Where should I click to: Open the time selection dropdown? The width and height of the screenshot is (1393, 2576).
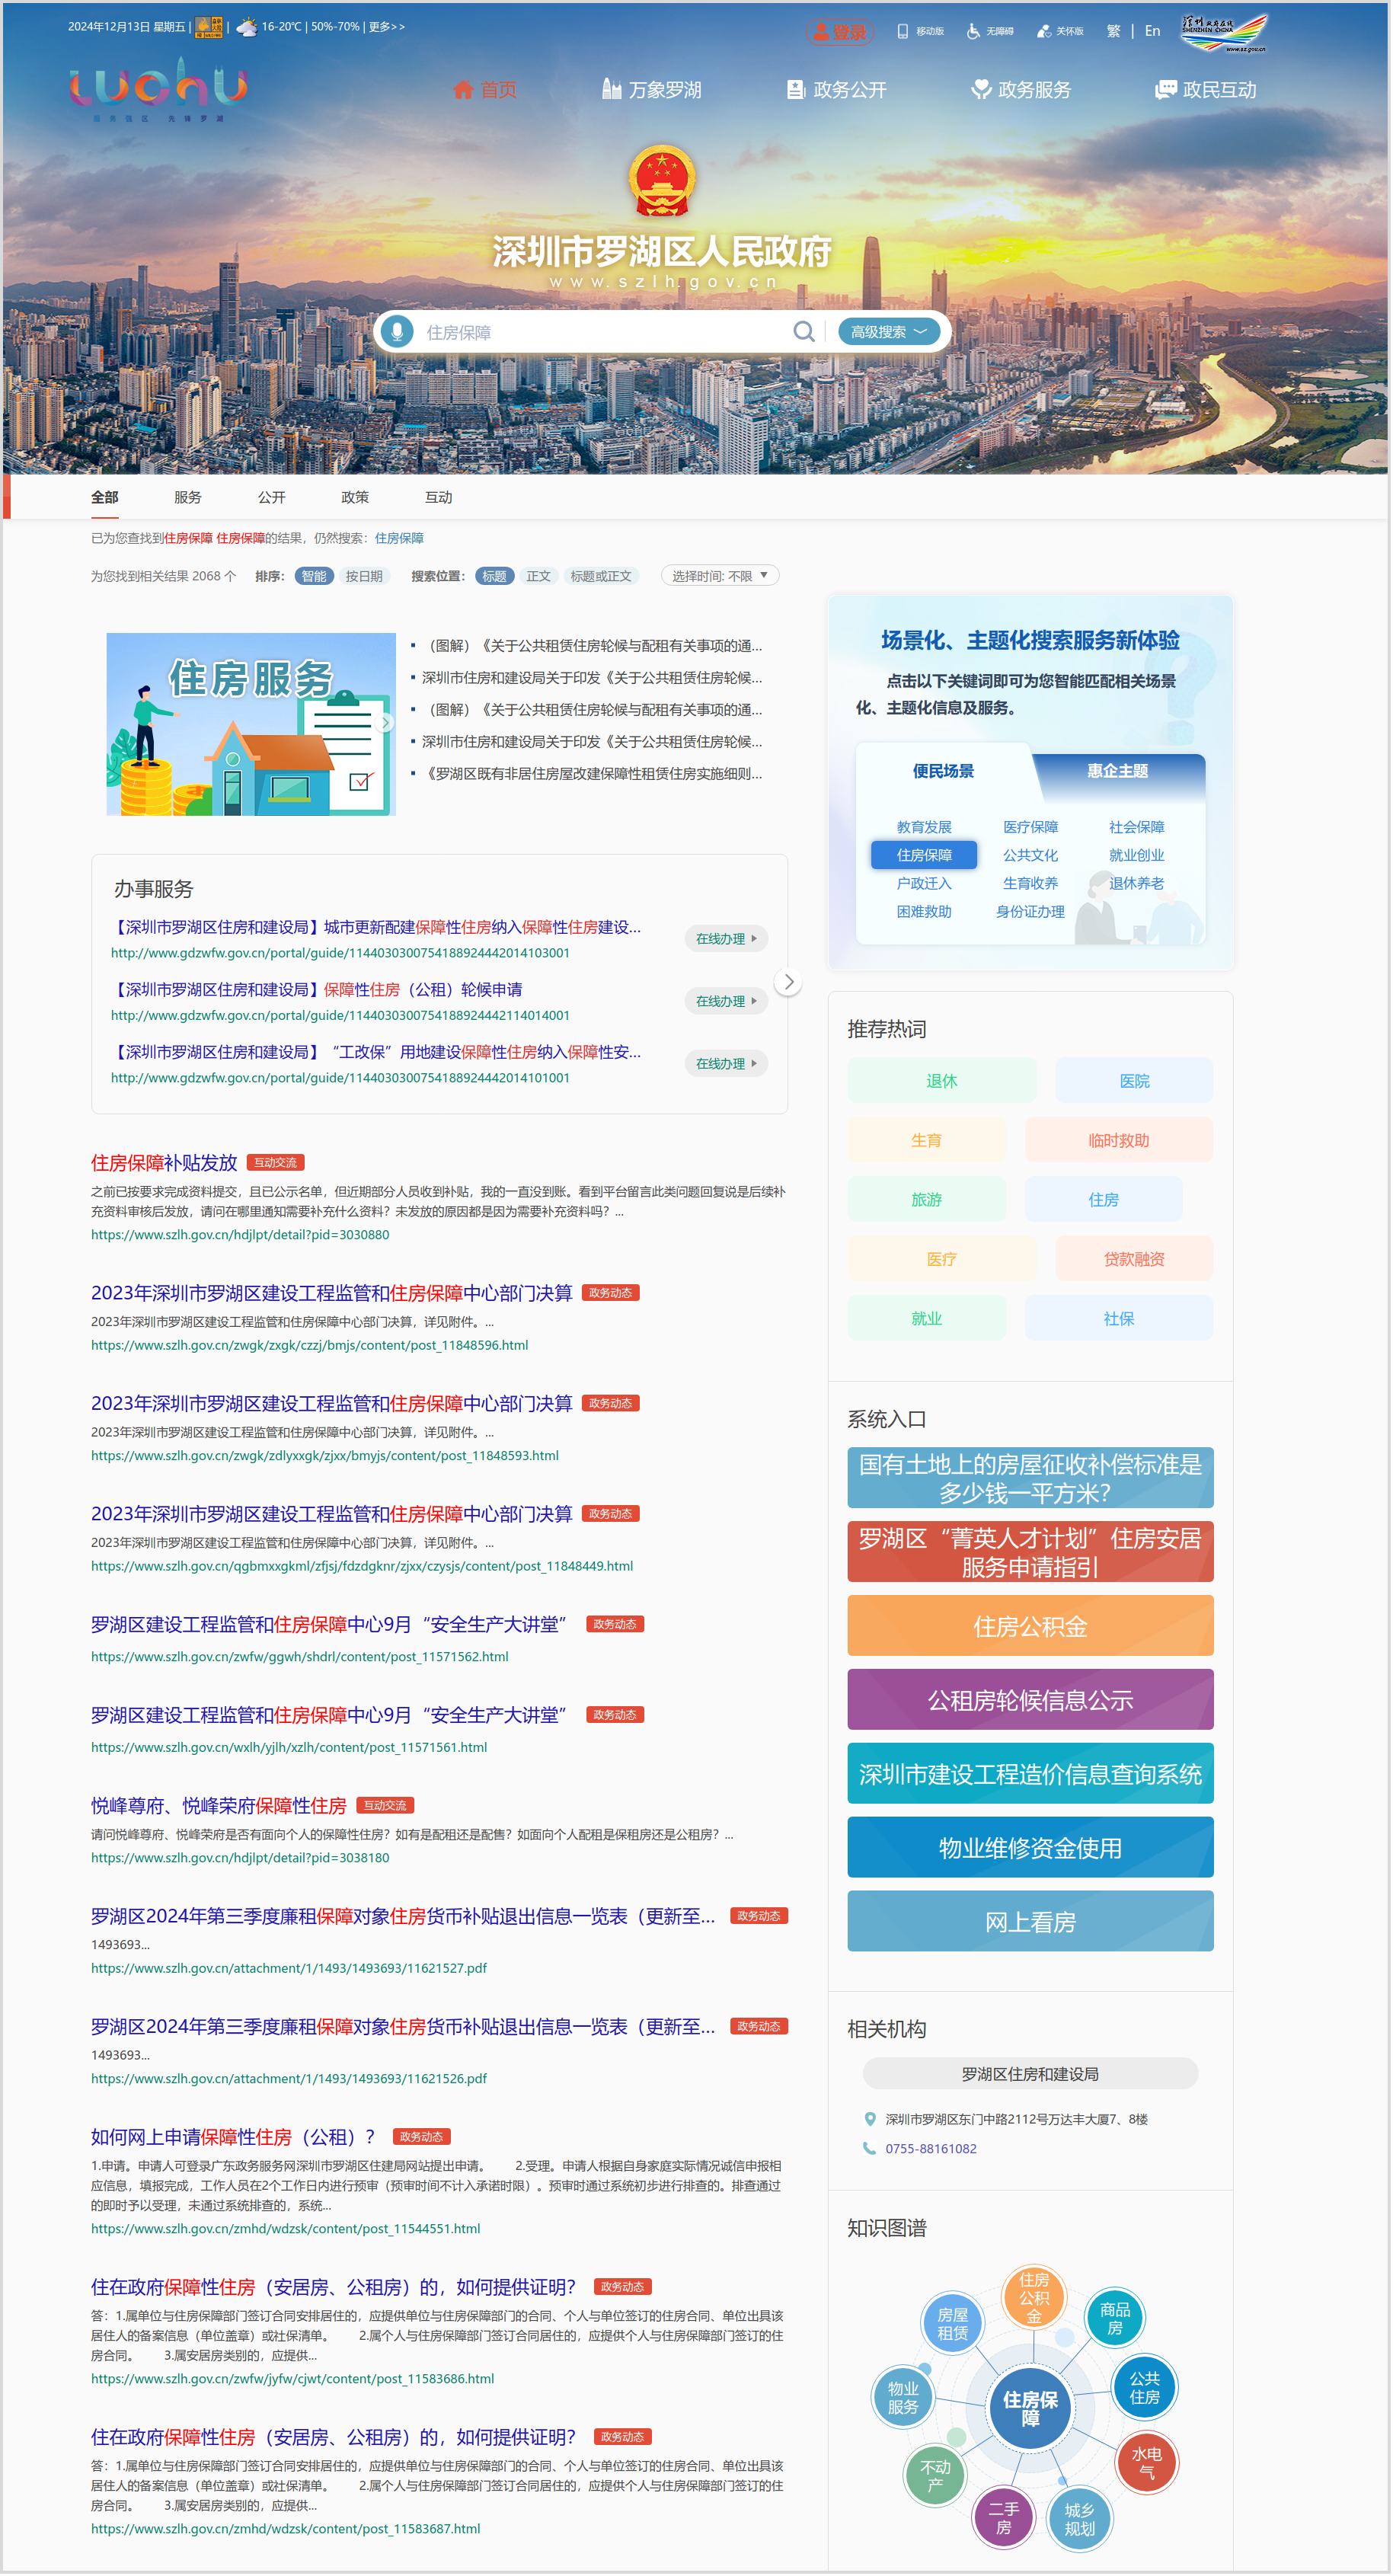719,576
